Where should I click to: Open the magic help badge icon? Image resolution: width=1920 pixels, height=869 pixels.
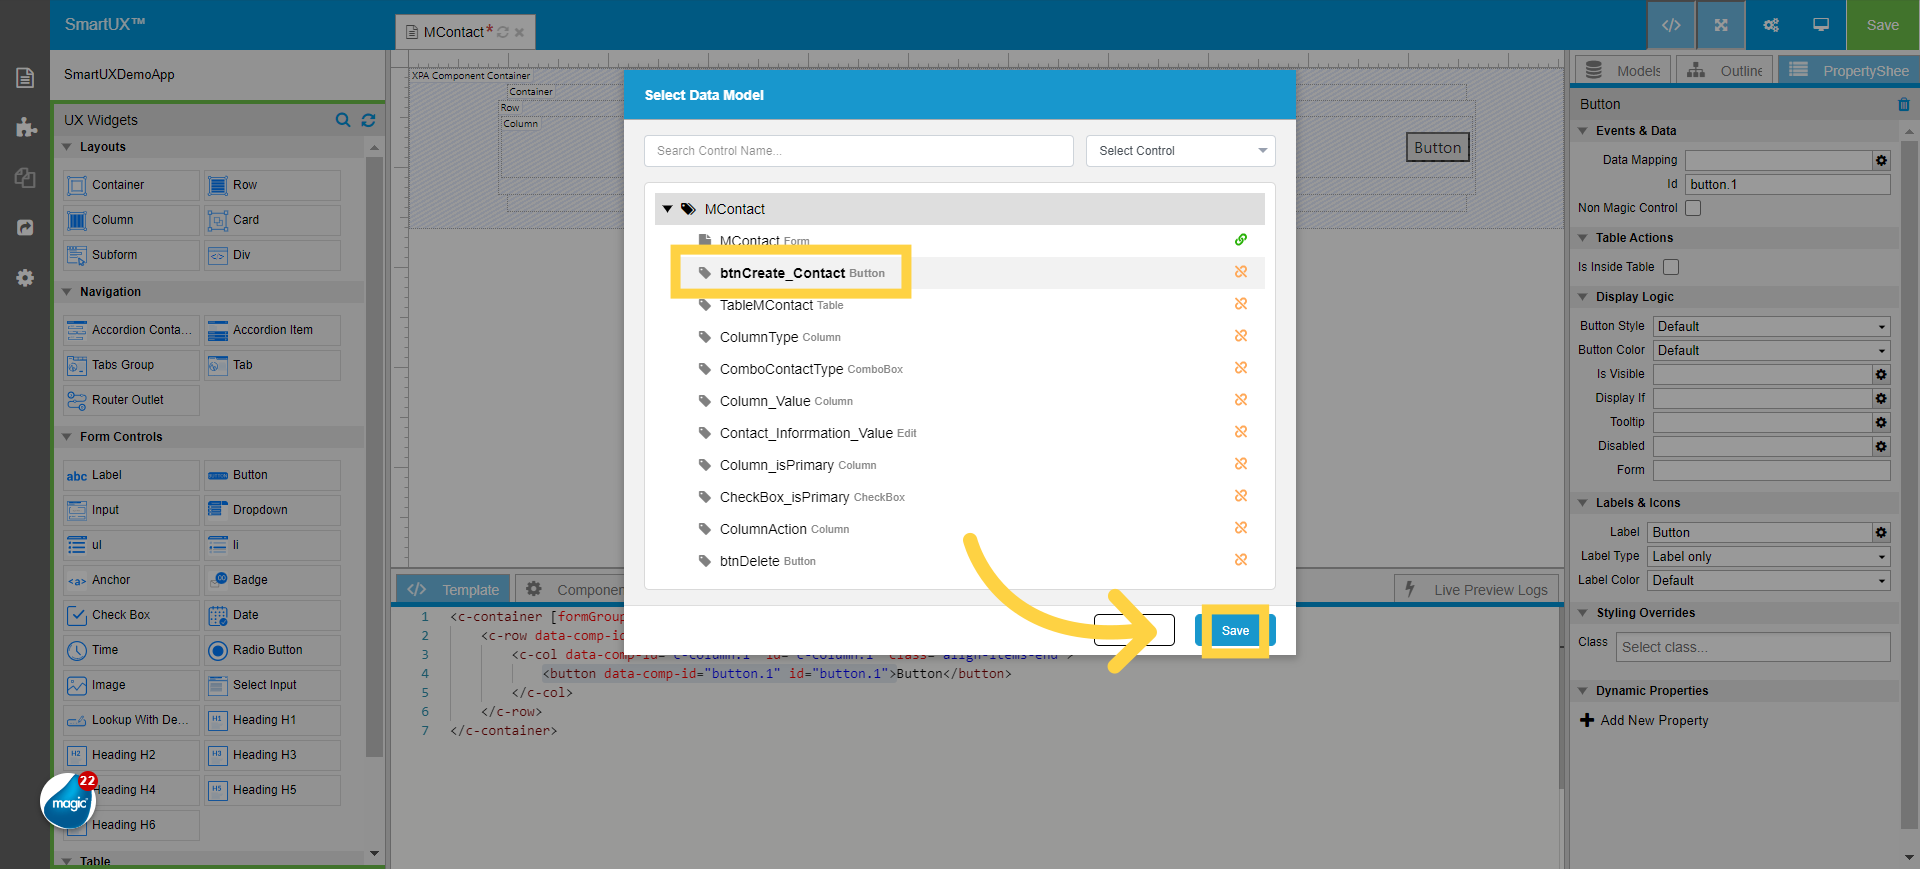[68, 801]
